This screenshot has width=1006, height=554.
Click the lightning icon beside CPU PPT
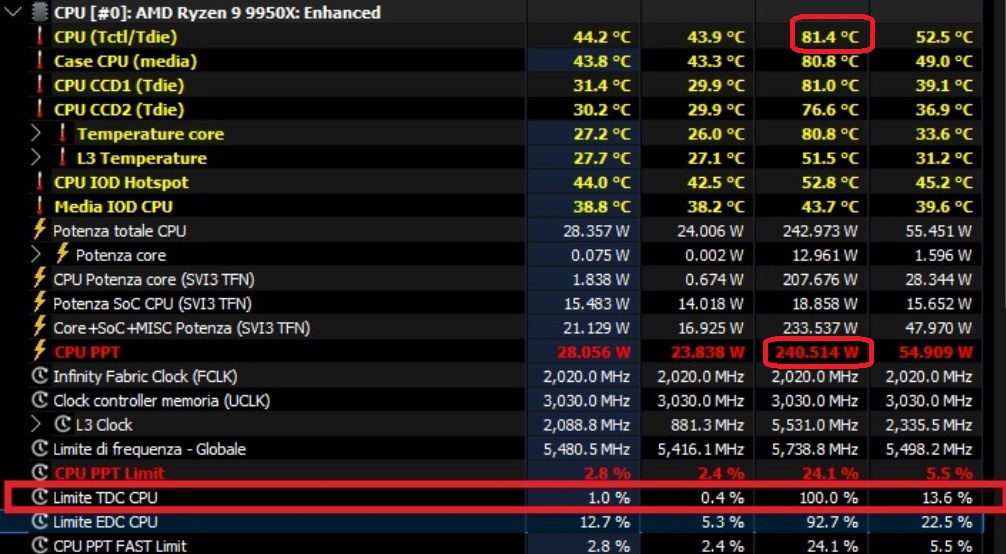[x=40, y=351]
